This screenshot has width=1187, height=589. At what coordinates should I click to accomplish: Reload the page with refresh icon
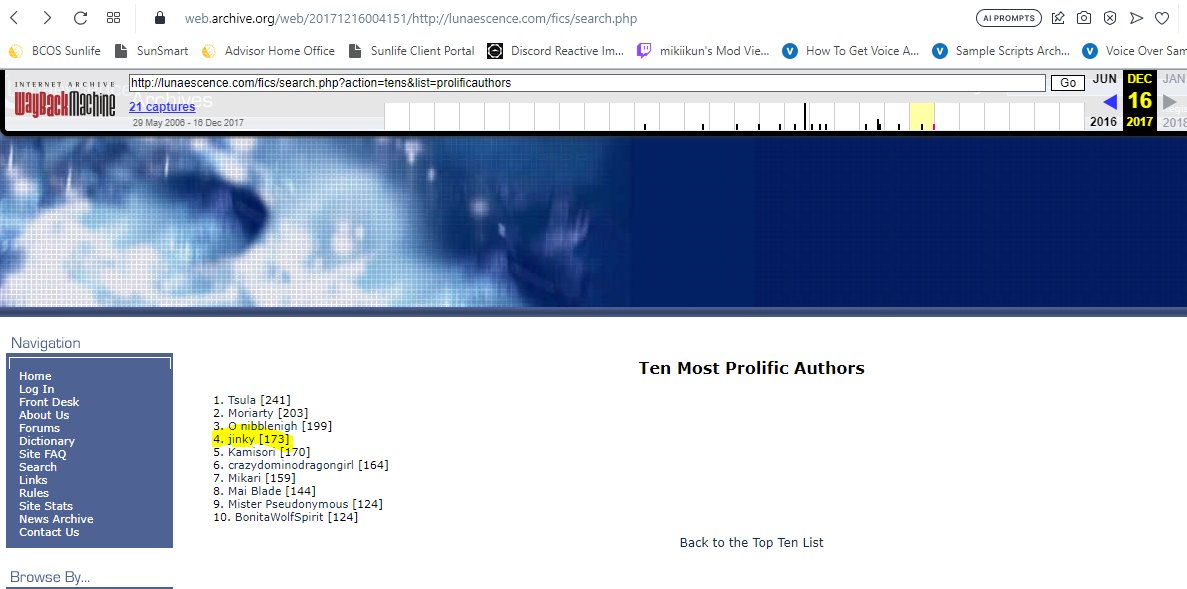(x=80, y=17)
